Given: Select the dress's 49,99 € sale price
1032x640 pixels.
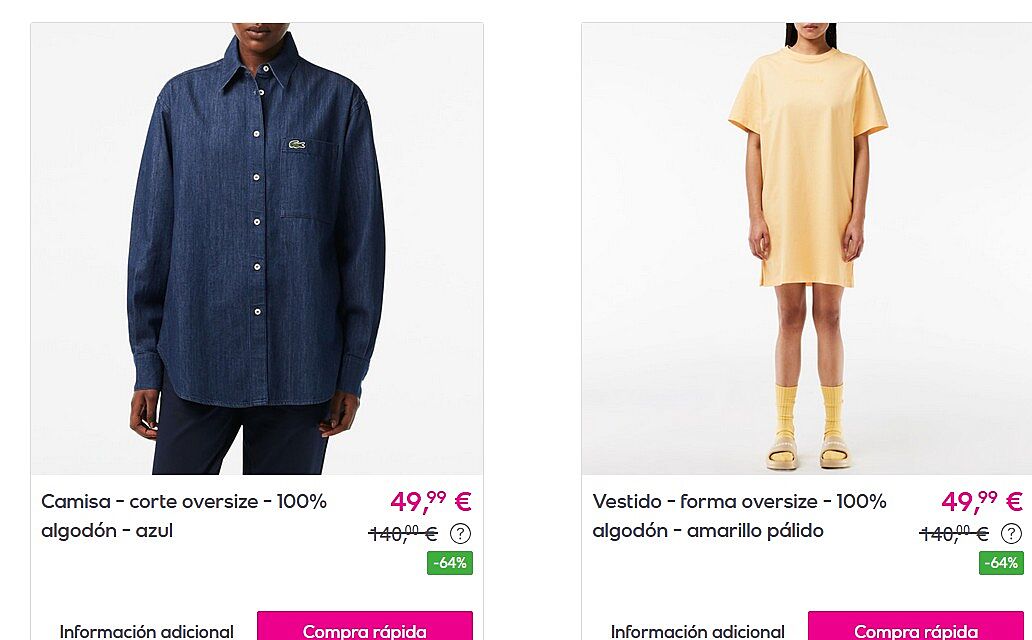Looking at the screenshot, I should point(982,502).
